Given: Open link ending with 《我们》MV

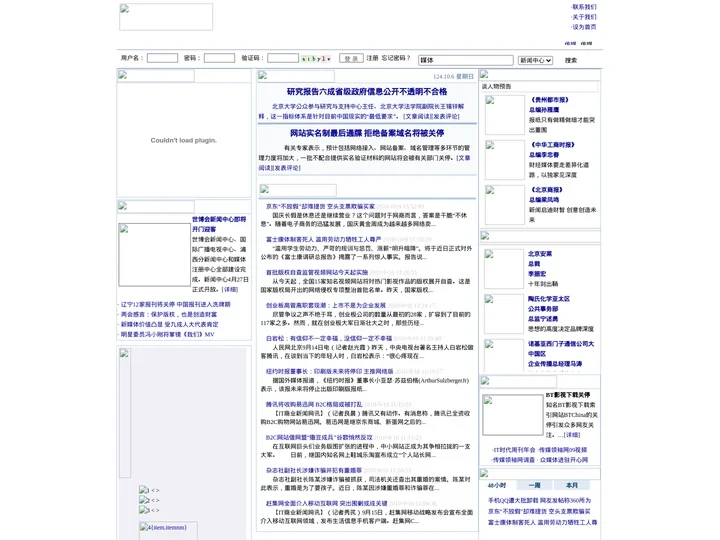Looking at the screenshot, I should [167, 335].
